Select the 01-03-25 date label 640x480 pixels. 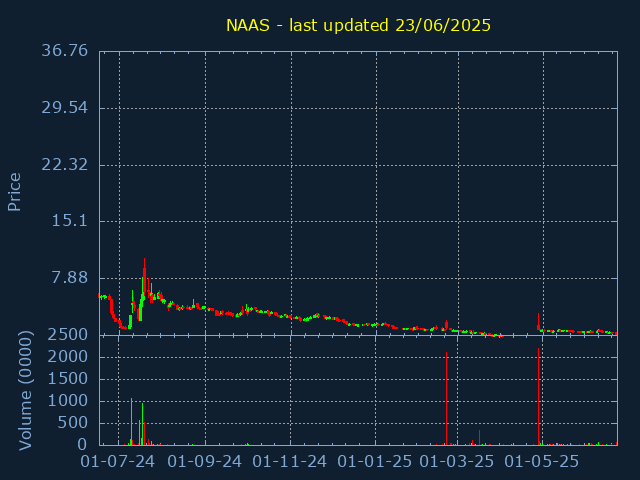click(x=457, y=462)
